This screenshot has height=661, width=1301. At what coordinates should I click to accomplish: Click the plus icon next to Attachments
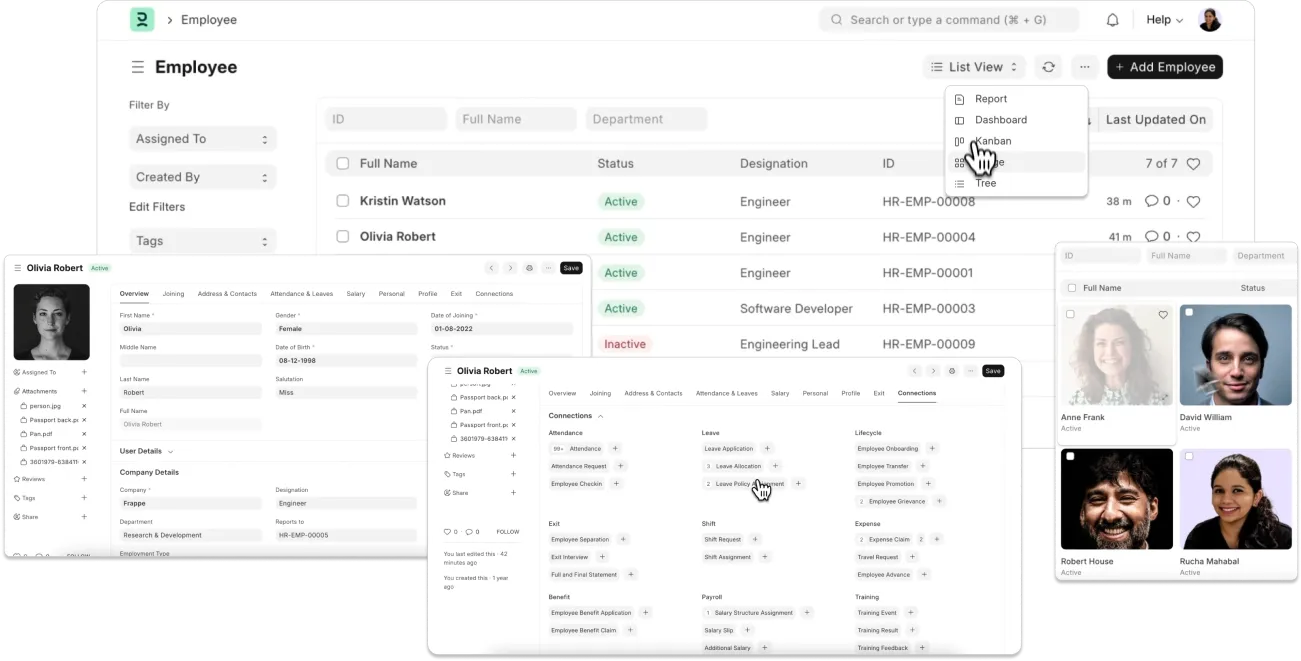[x=84, y=391]
